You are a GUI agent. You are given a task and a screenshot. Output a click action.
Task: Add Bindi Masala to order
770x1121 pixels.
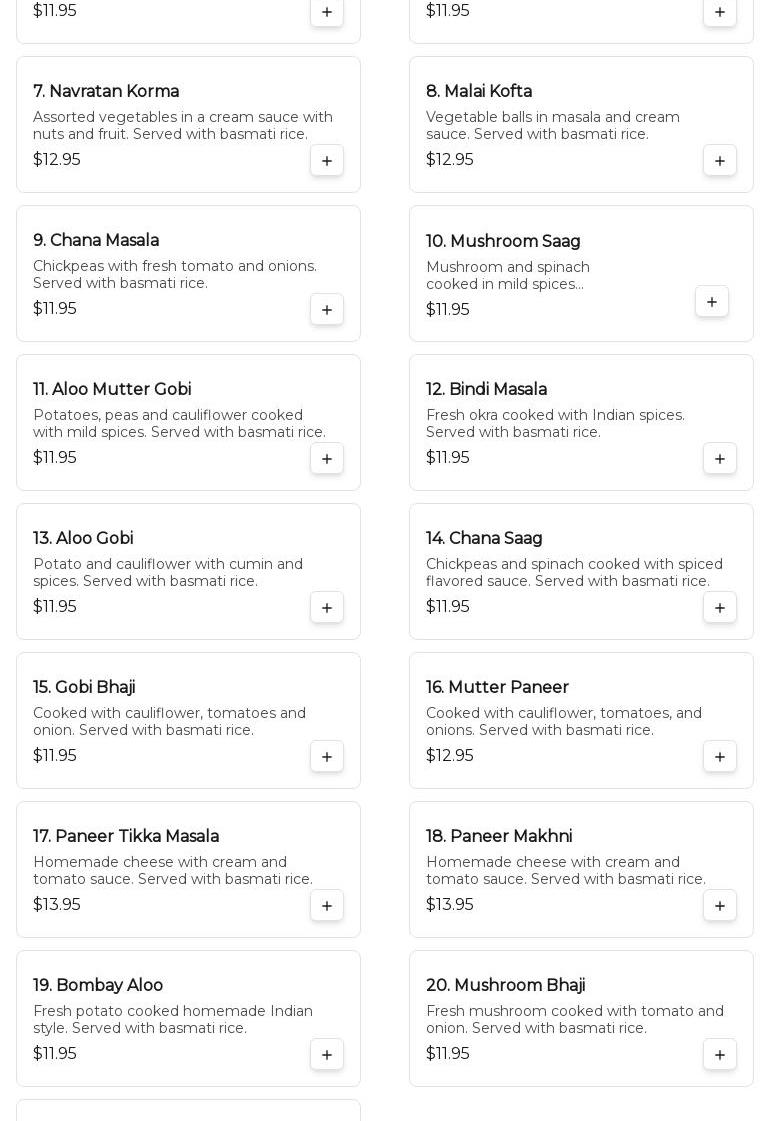(x=720, y=459)
